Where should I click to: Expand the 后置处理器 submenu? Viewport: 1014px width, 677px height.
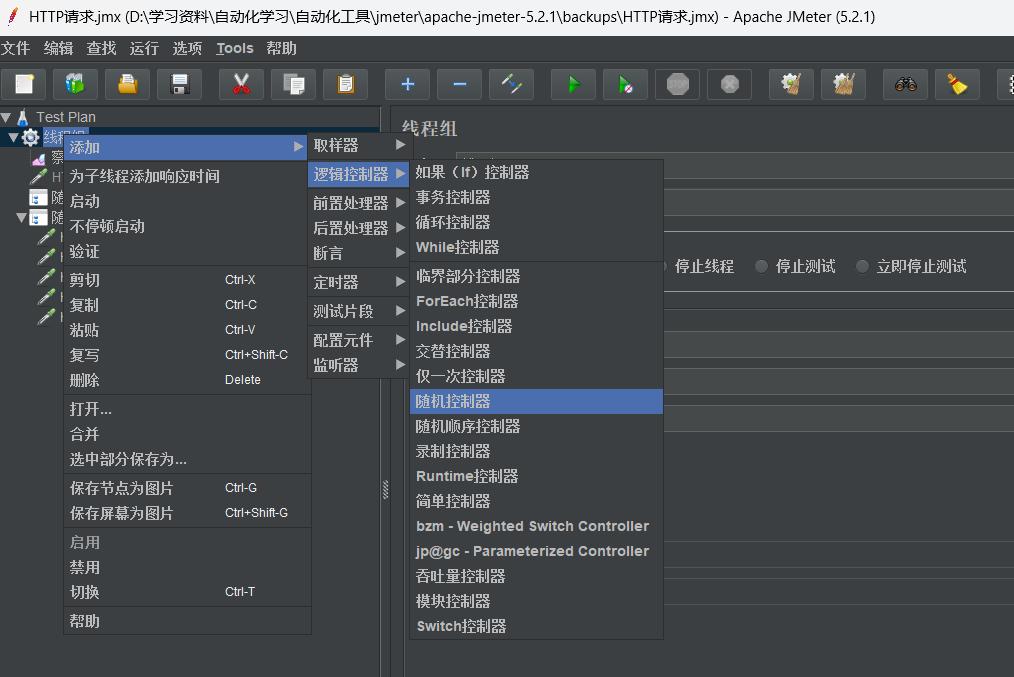(x=358, y=228)
